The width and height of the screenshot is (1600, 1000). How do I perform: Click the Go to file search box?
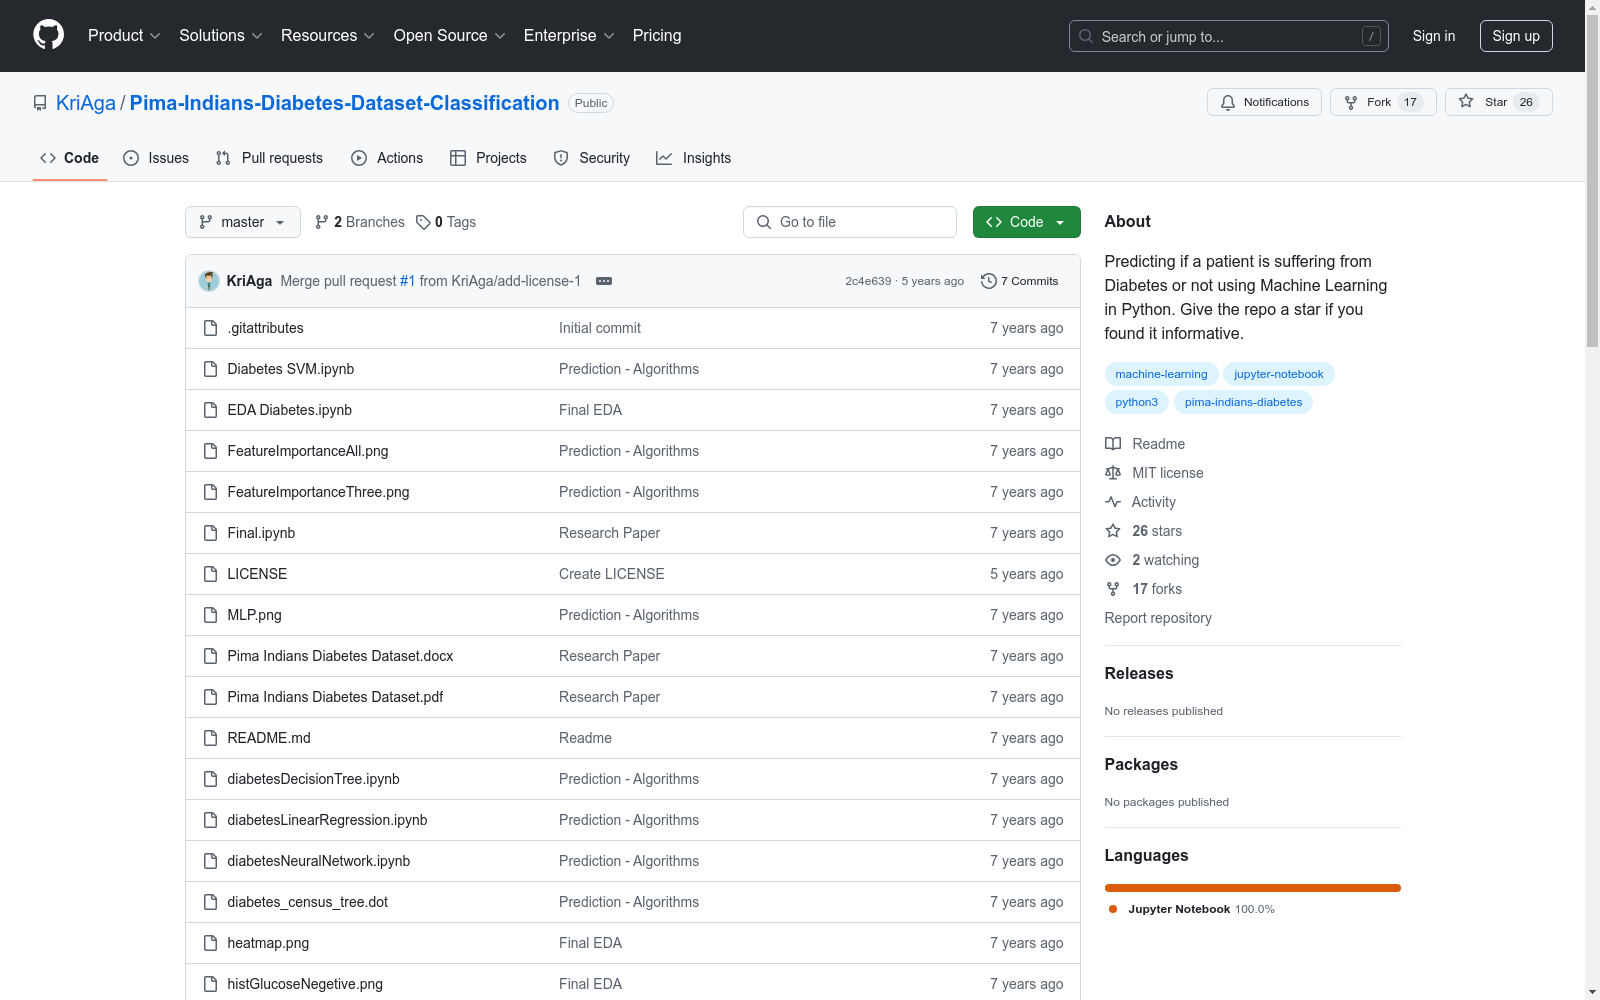pyautogui.click(x=850, y=222)
